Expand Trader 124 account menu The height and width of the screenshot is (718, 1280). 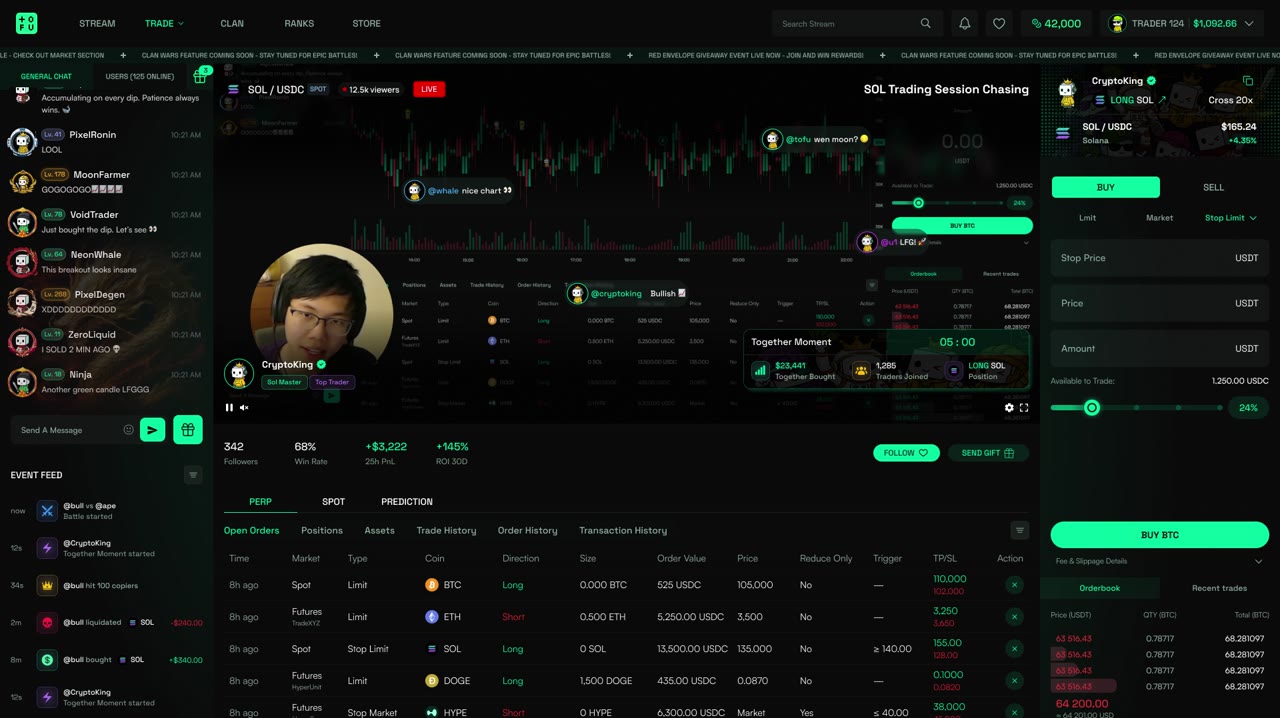pyautogui.click(x=1249, y=23)
